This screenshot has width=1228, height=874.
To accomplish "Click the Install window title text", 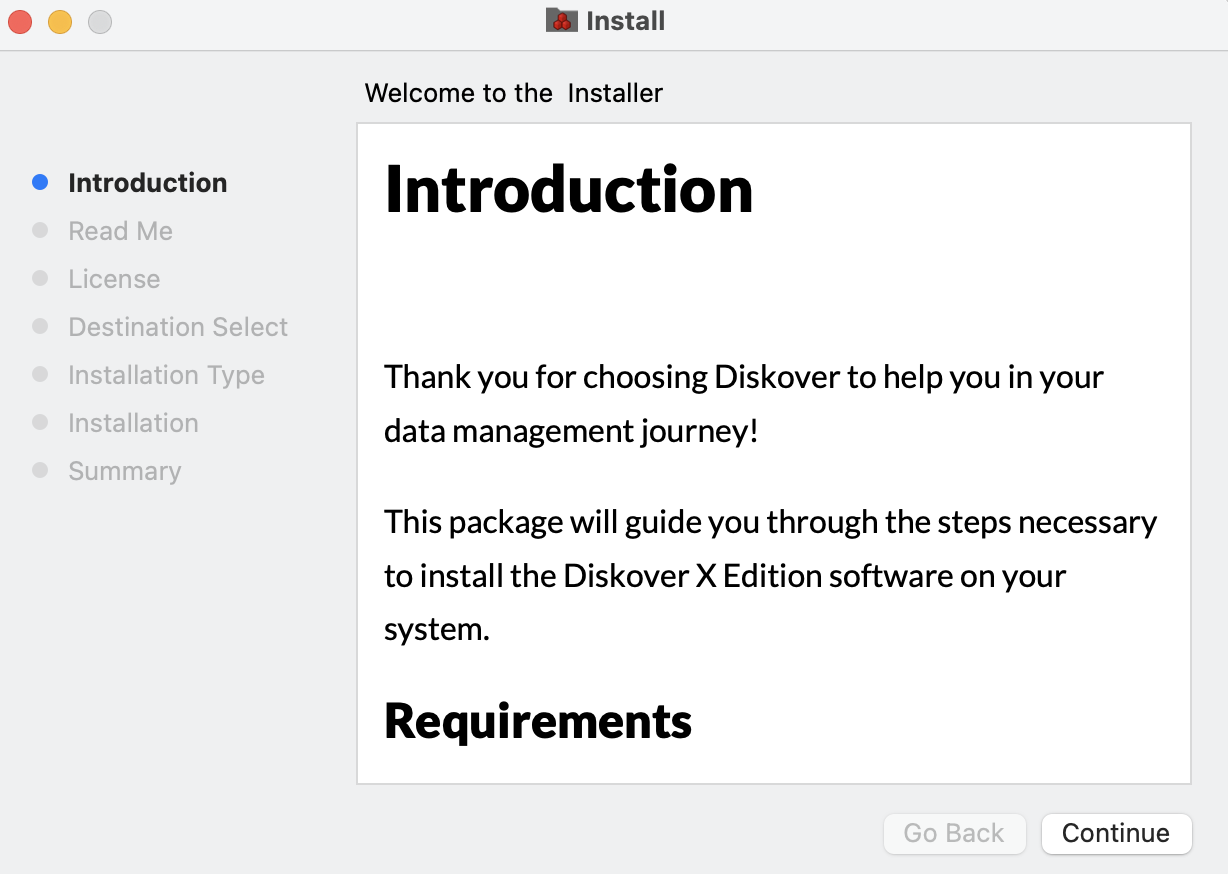I will (625, 21).
